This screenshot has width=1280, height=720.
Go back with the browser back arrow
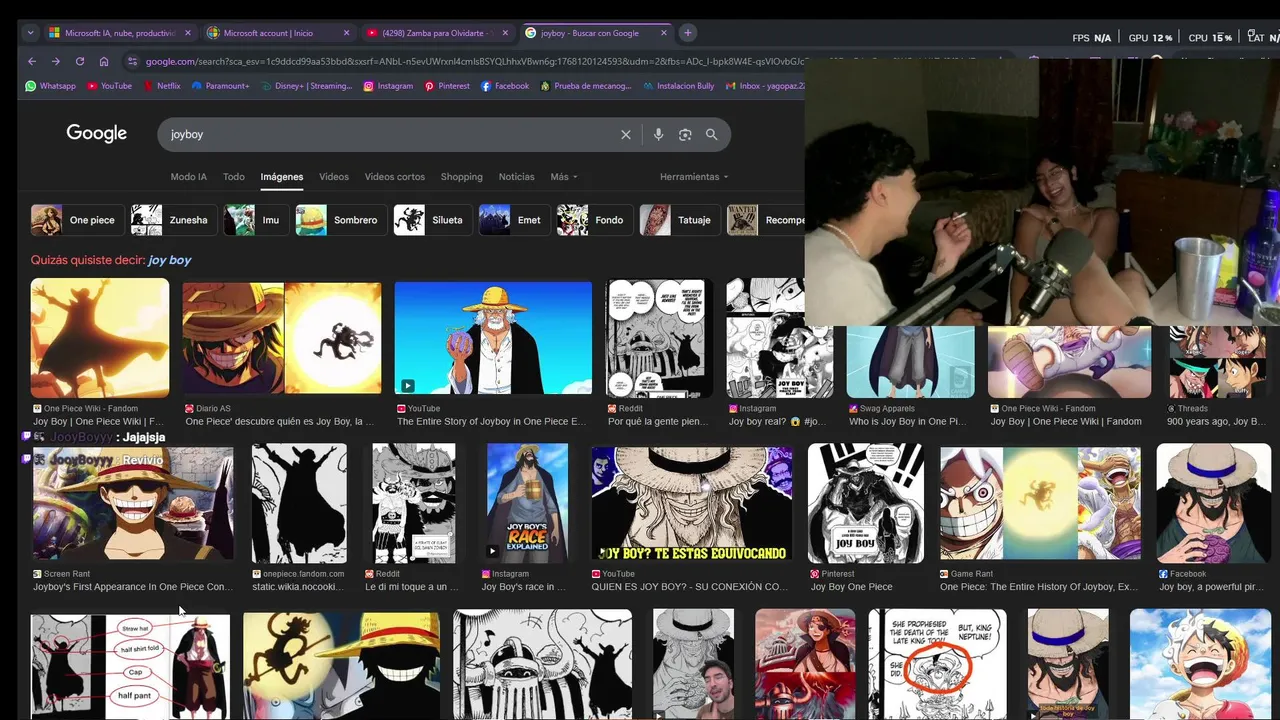(31, 61)
